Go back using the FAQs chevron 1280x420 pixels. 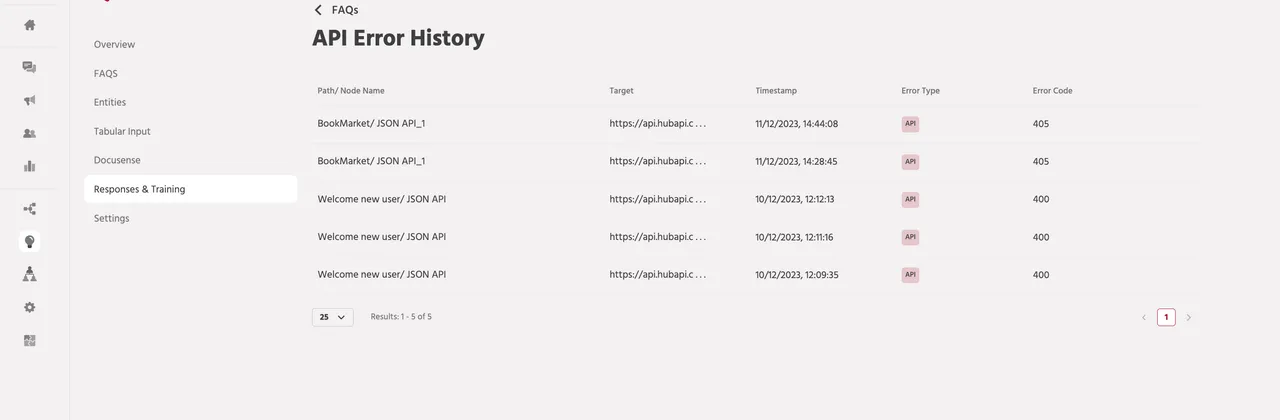point(318,10)
